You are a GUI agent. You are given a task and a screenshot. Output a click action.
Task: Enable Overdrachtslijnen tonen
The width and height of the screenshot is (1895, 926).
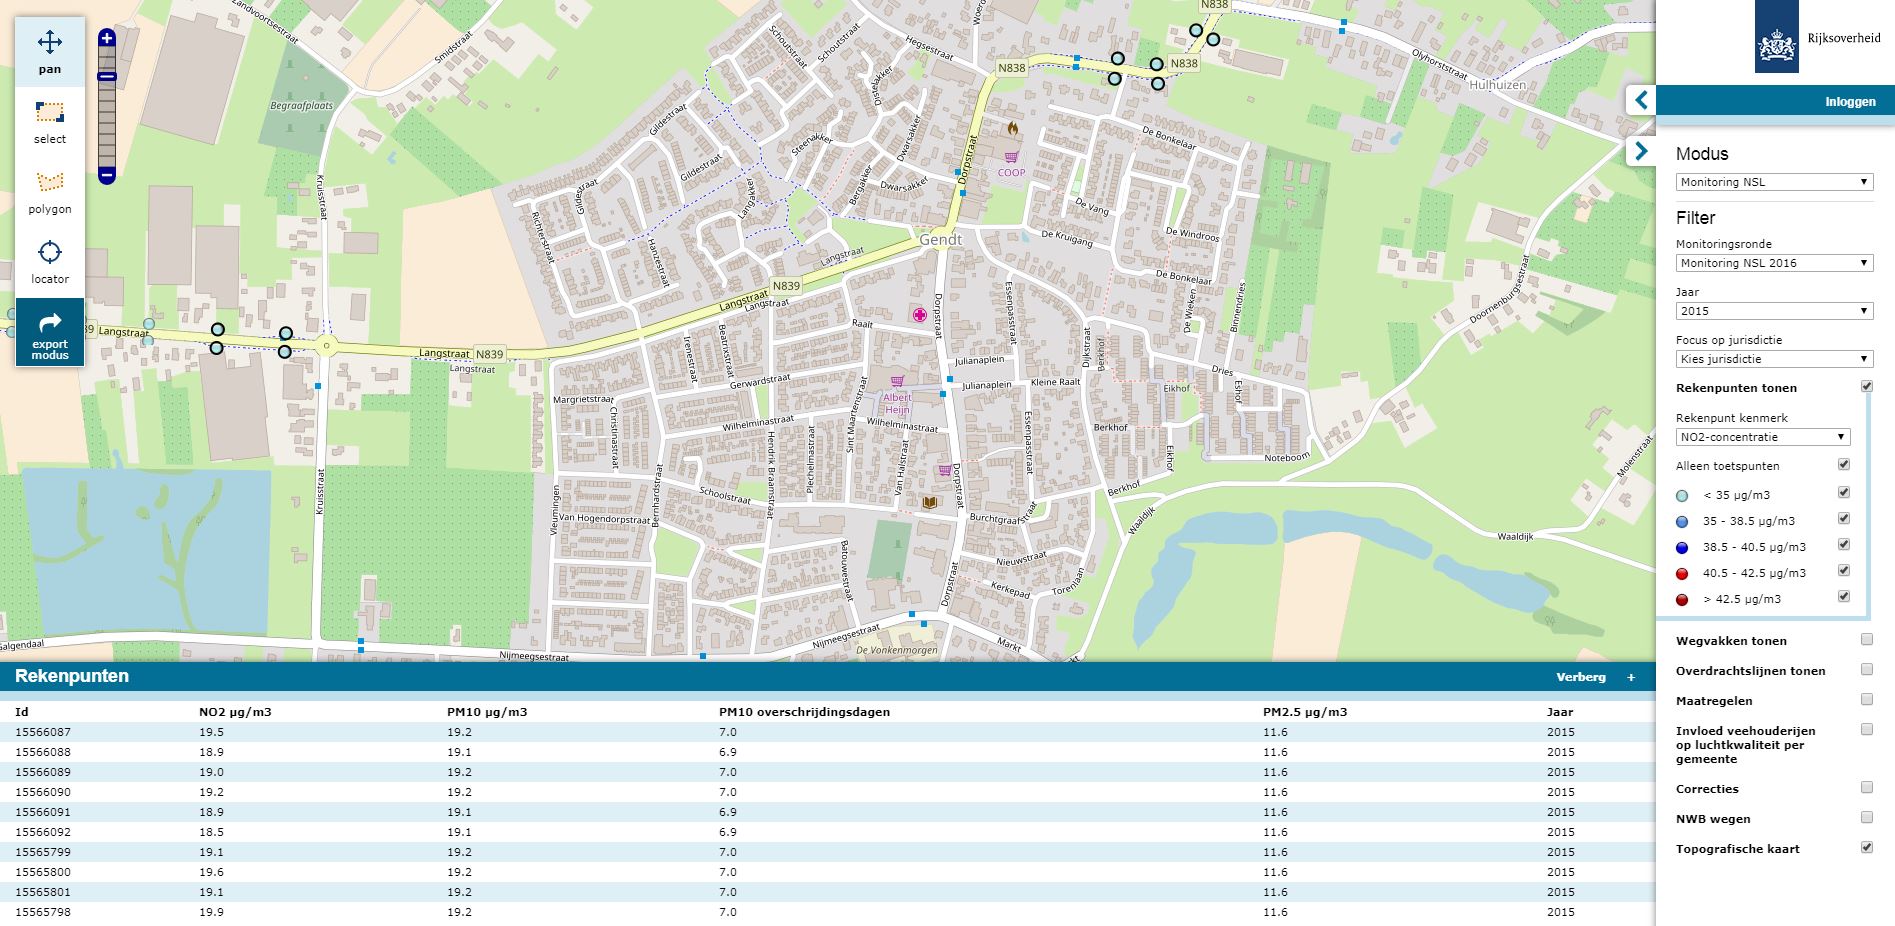pos(1866,669)
